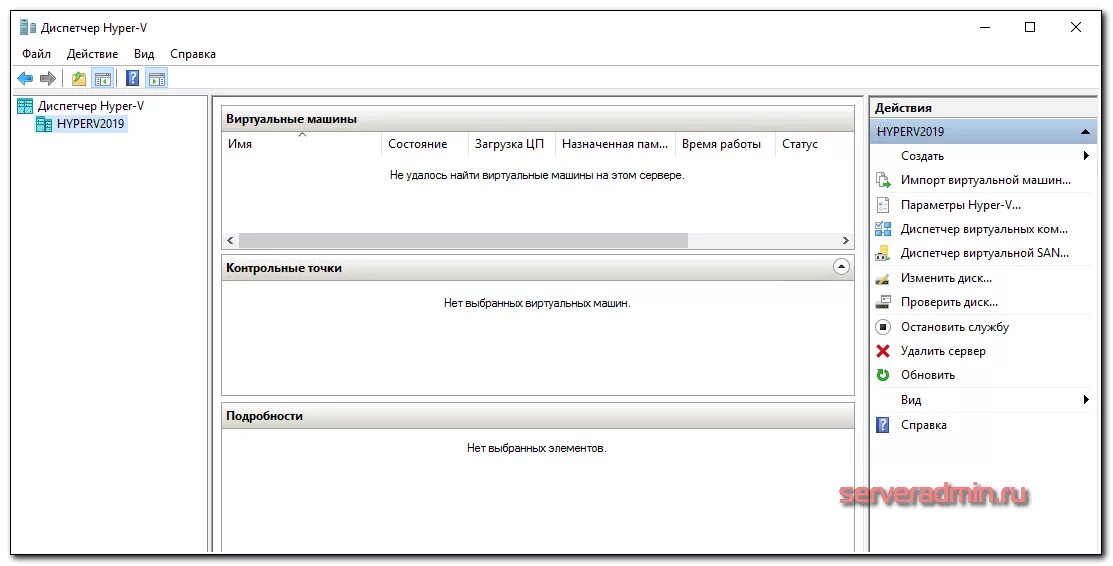
Task: Select Диспетчер Hyper-V root tree node
Action: [91, 106]
